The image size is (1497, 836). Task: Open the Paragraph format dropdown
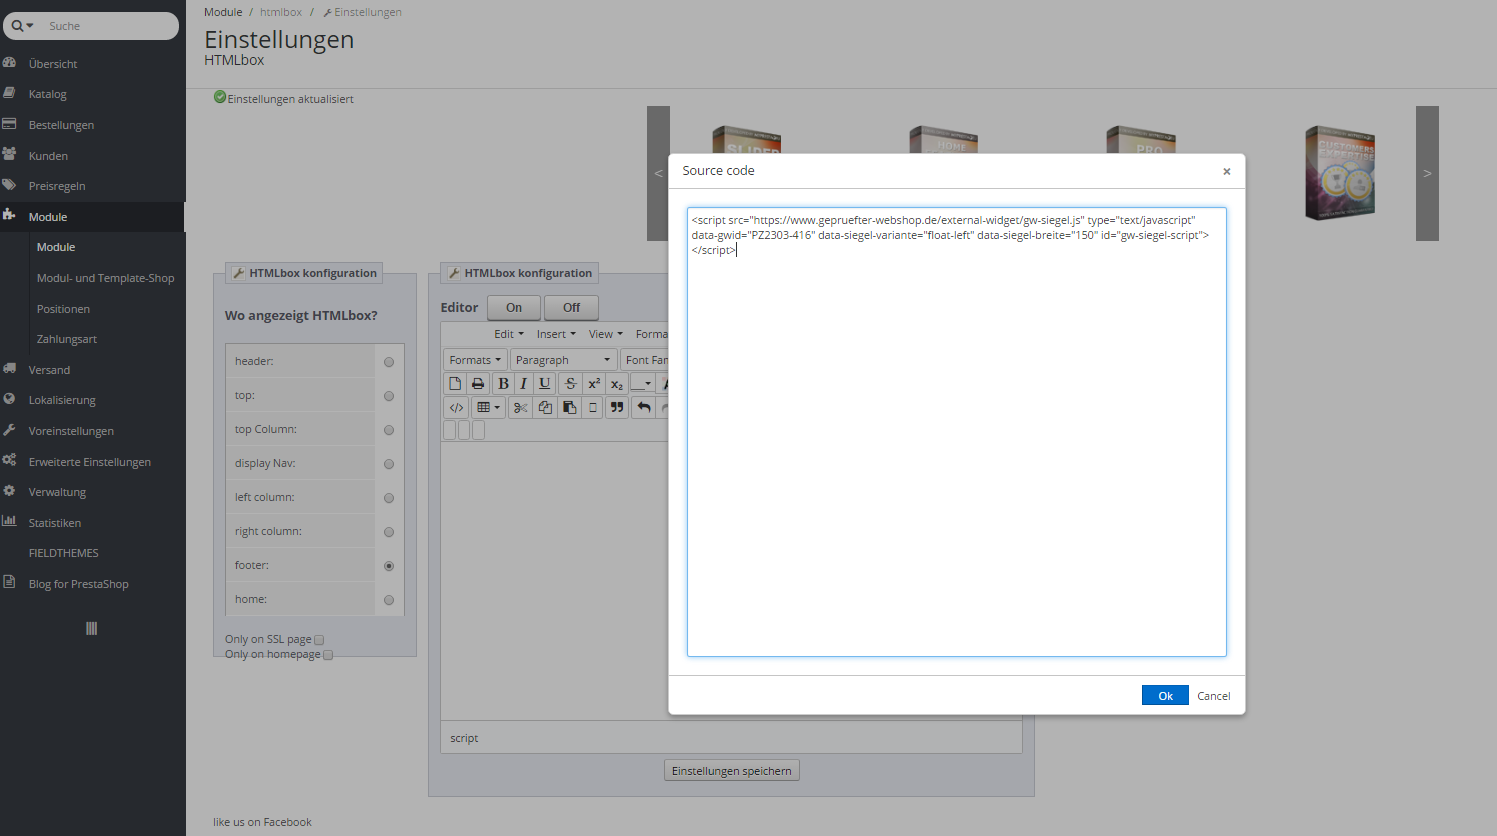[563, 360]
